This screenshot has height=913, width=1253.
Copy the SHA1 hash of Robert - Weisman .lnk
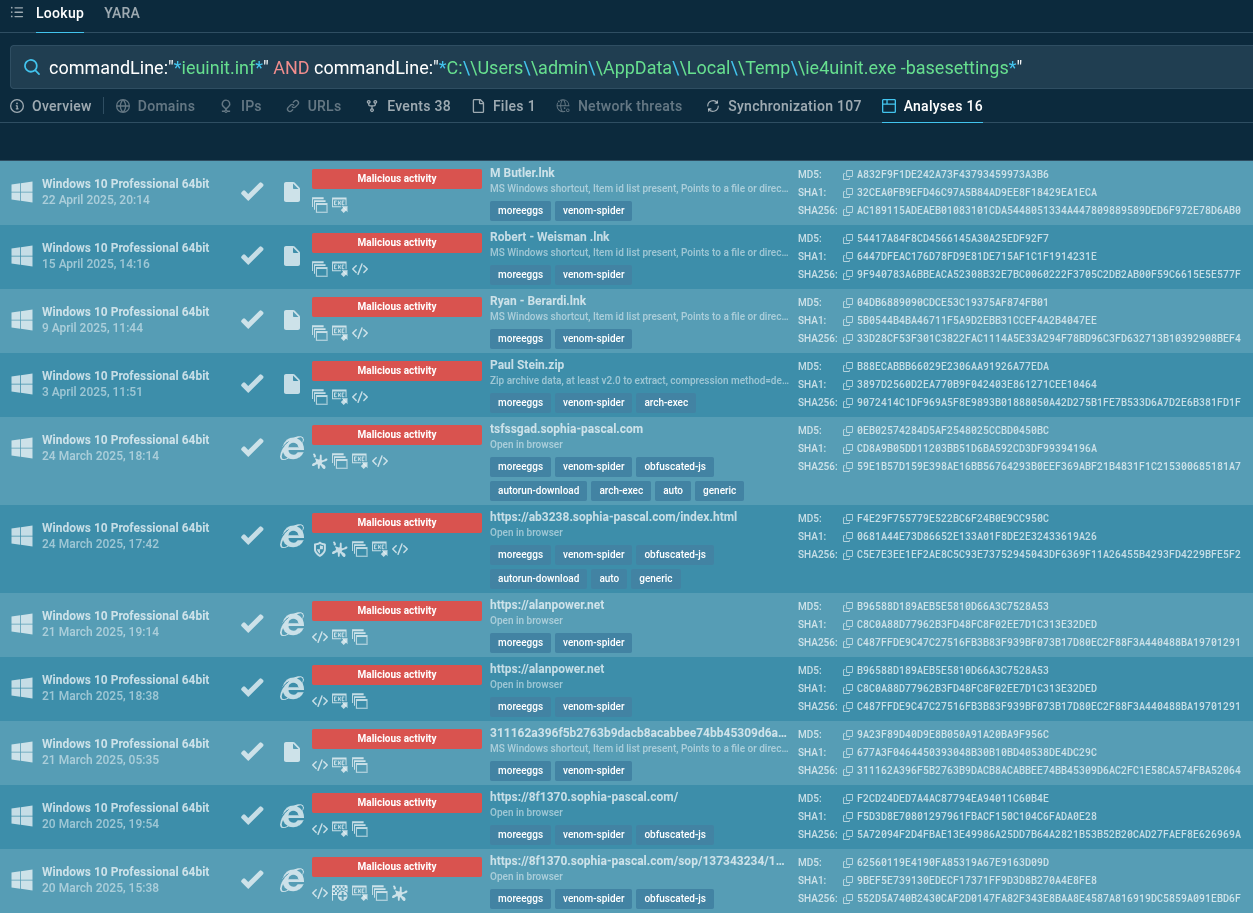click(848, 257)
